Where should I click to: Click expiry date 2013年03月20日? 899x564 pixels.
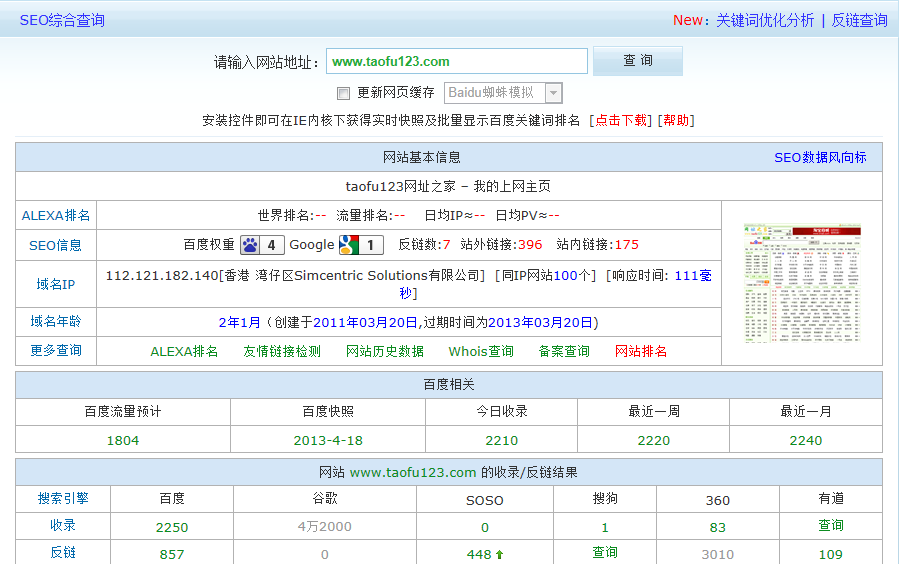(x=540, y=323)
